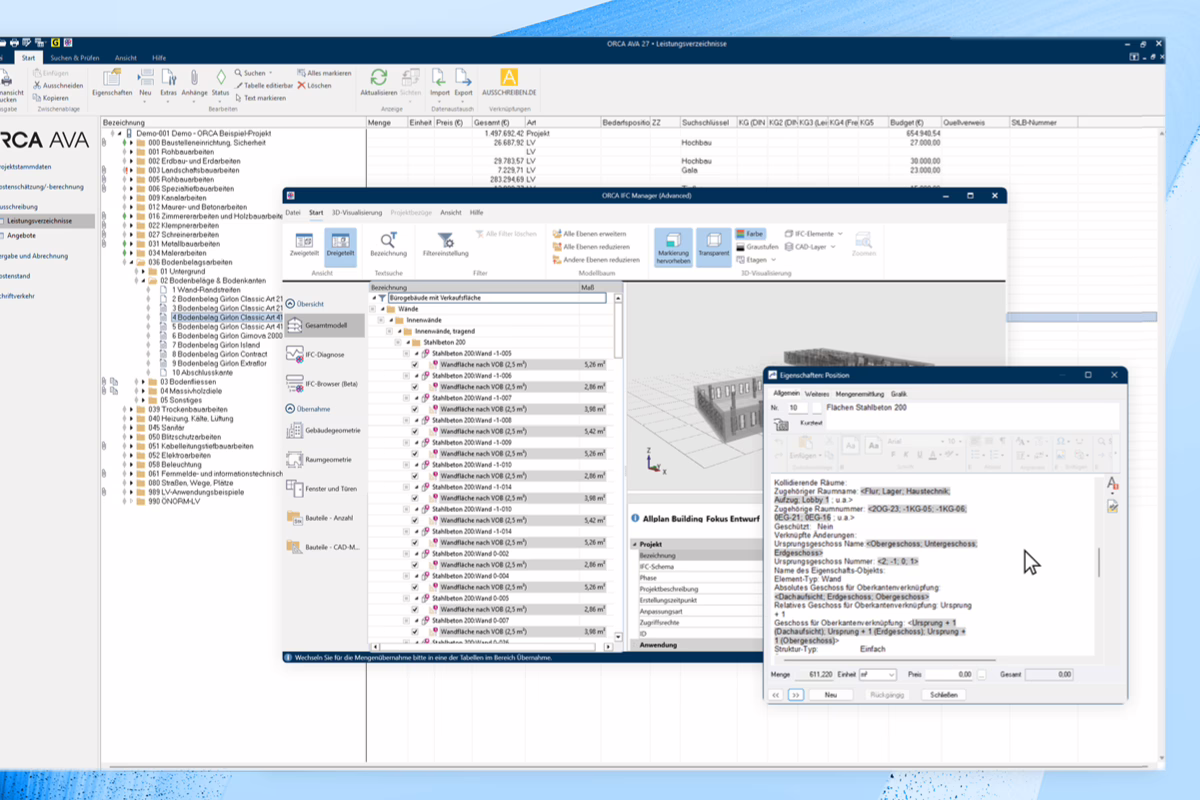Image resolution: width=1200 pixels, height=800 pixels.
Task: Open the 3D-Visualisierung ribbon tab
Action: (x=357, y=213)
